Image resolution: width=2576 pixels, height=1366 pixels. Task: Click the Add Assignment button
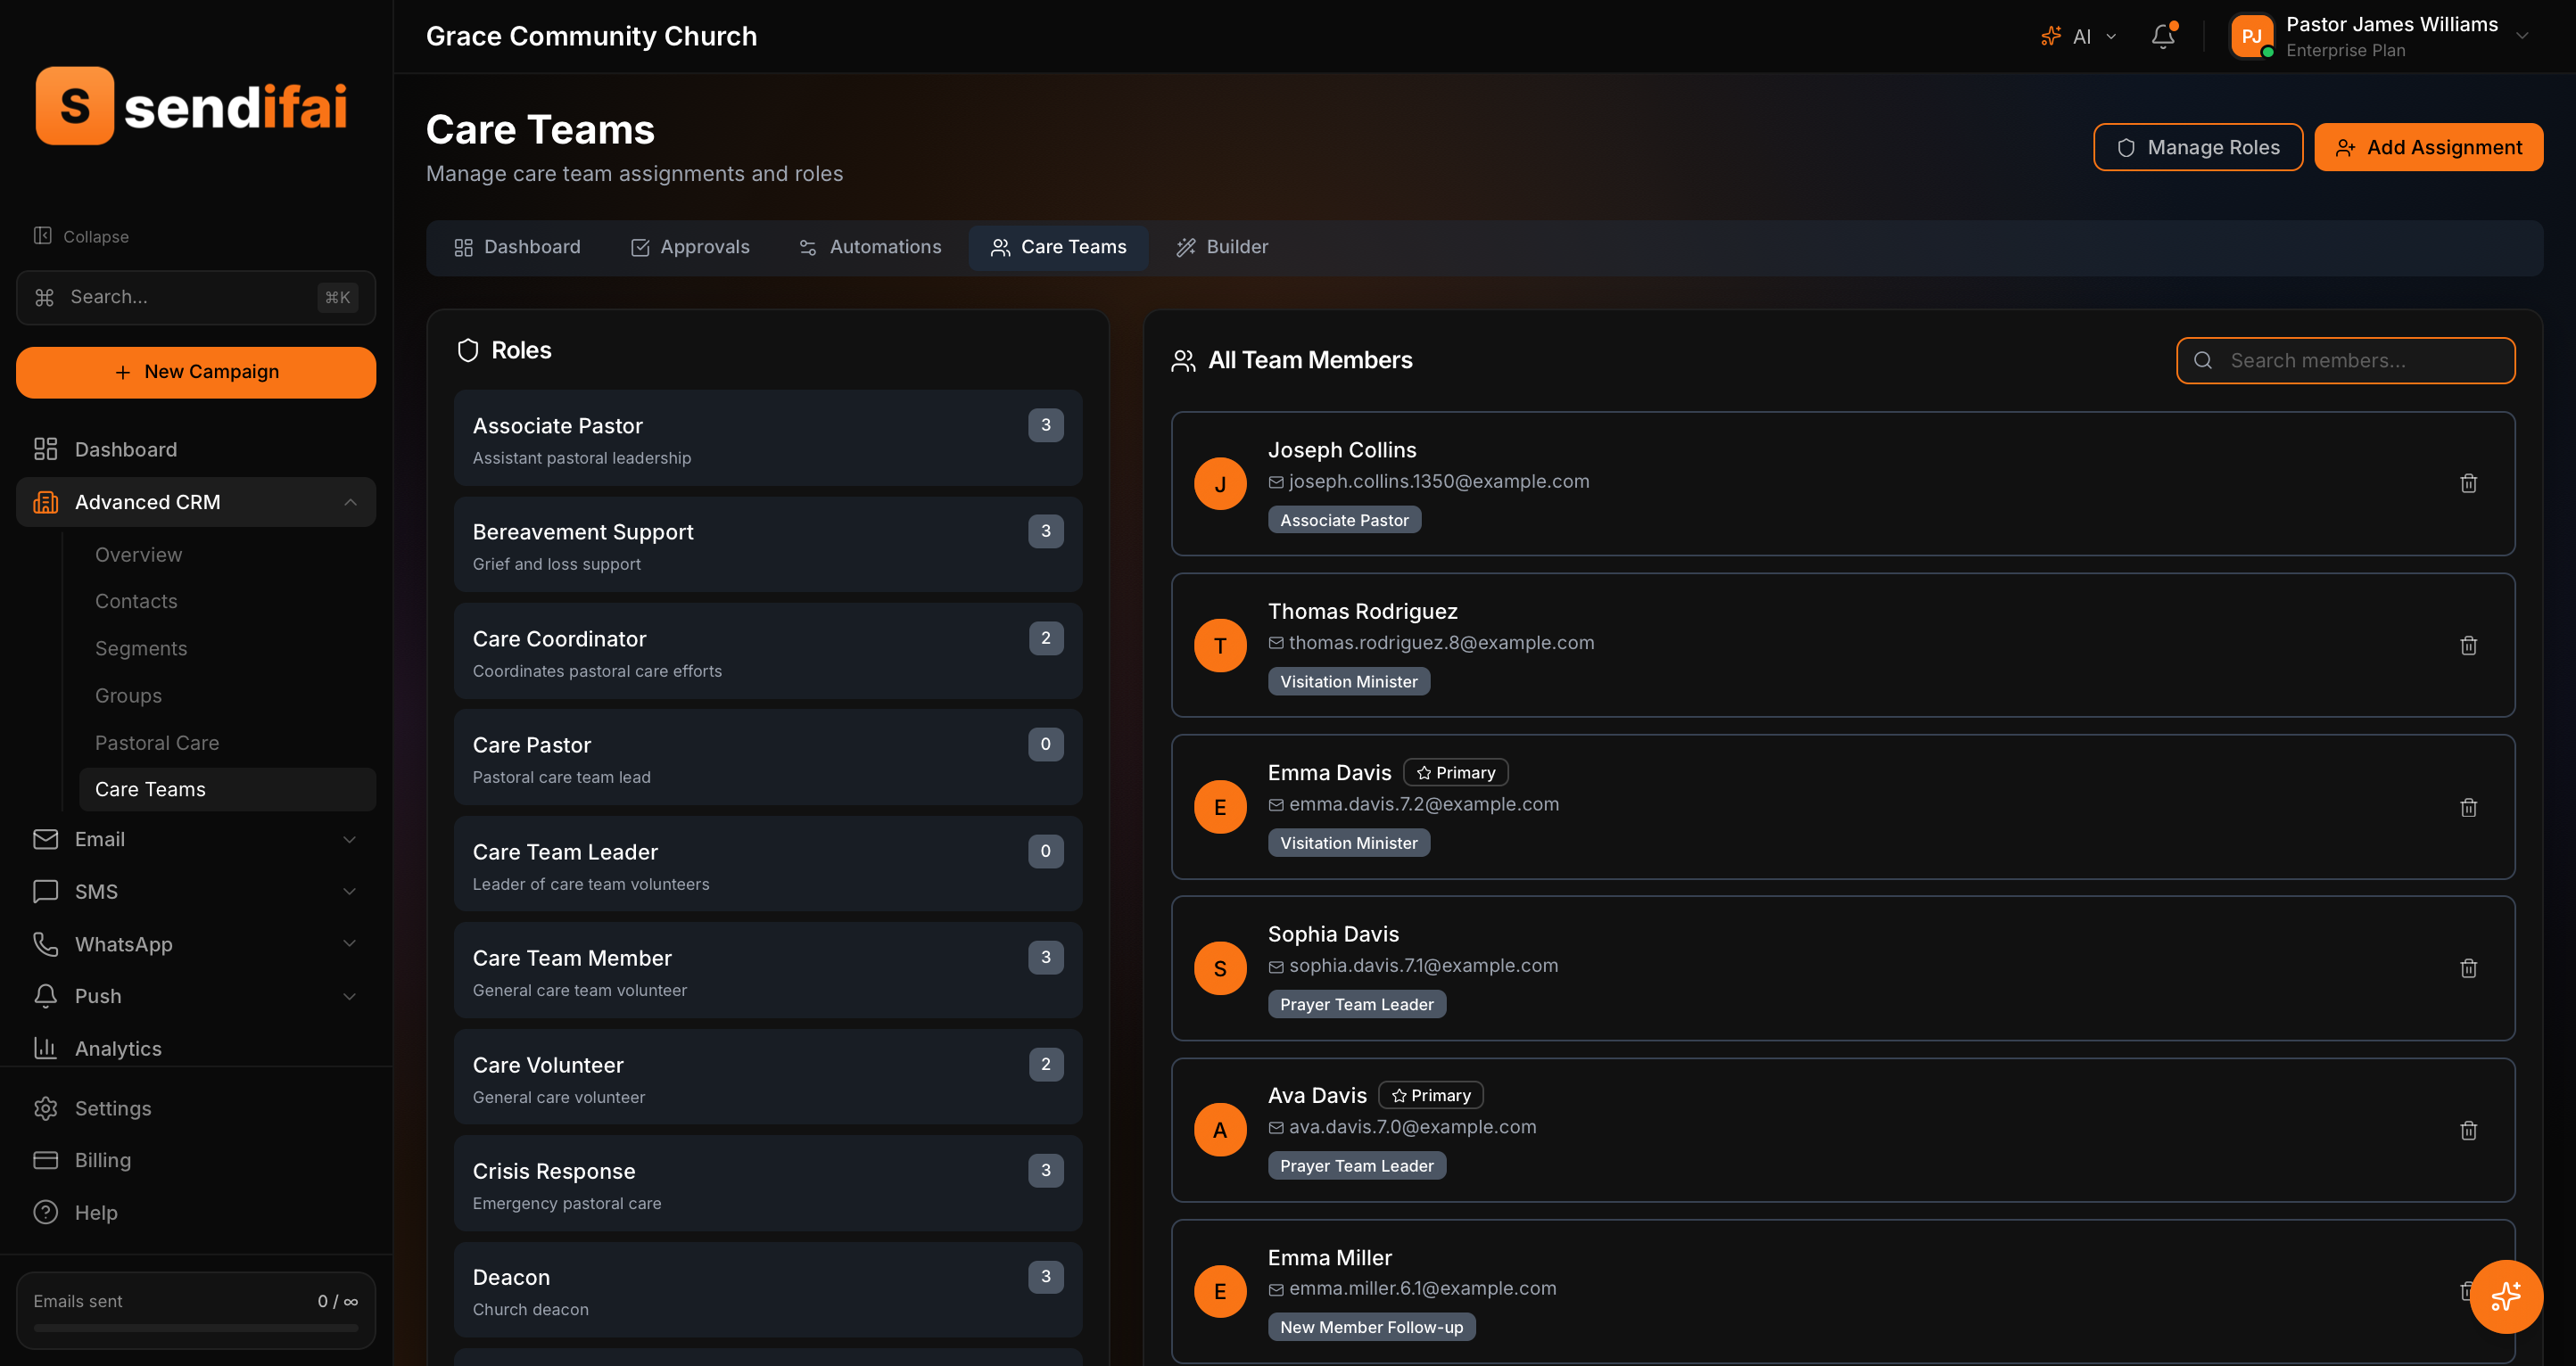point(2428,147)
